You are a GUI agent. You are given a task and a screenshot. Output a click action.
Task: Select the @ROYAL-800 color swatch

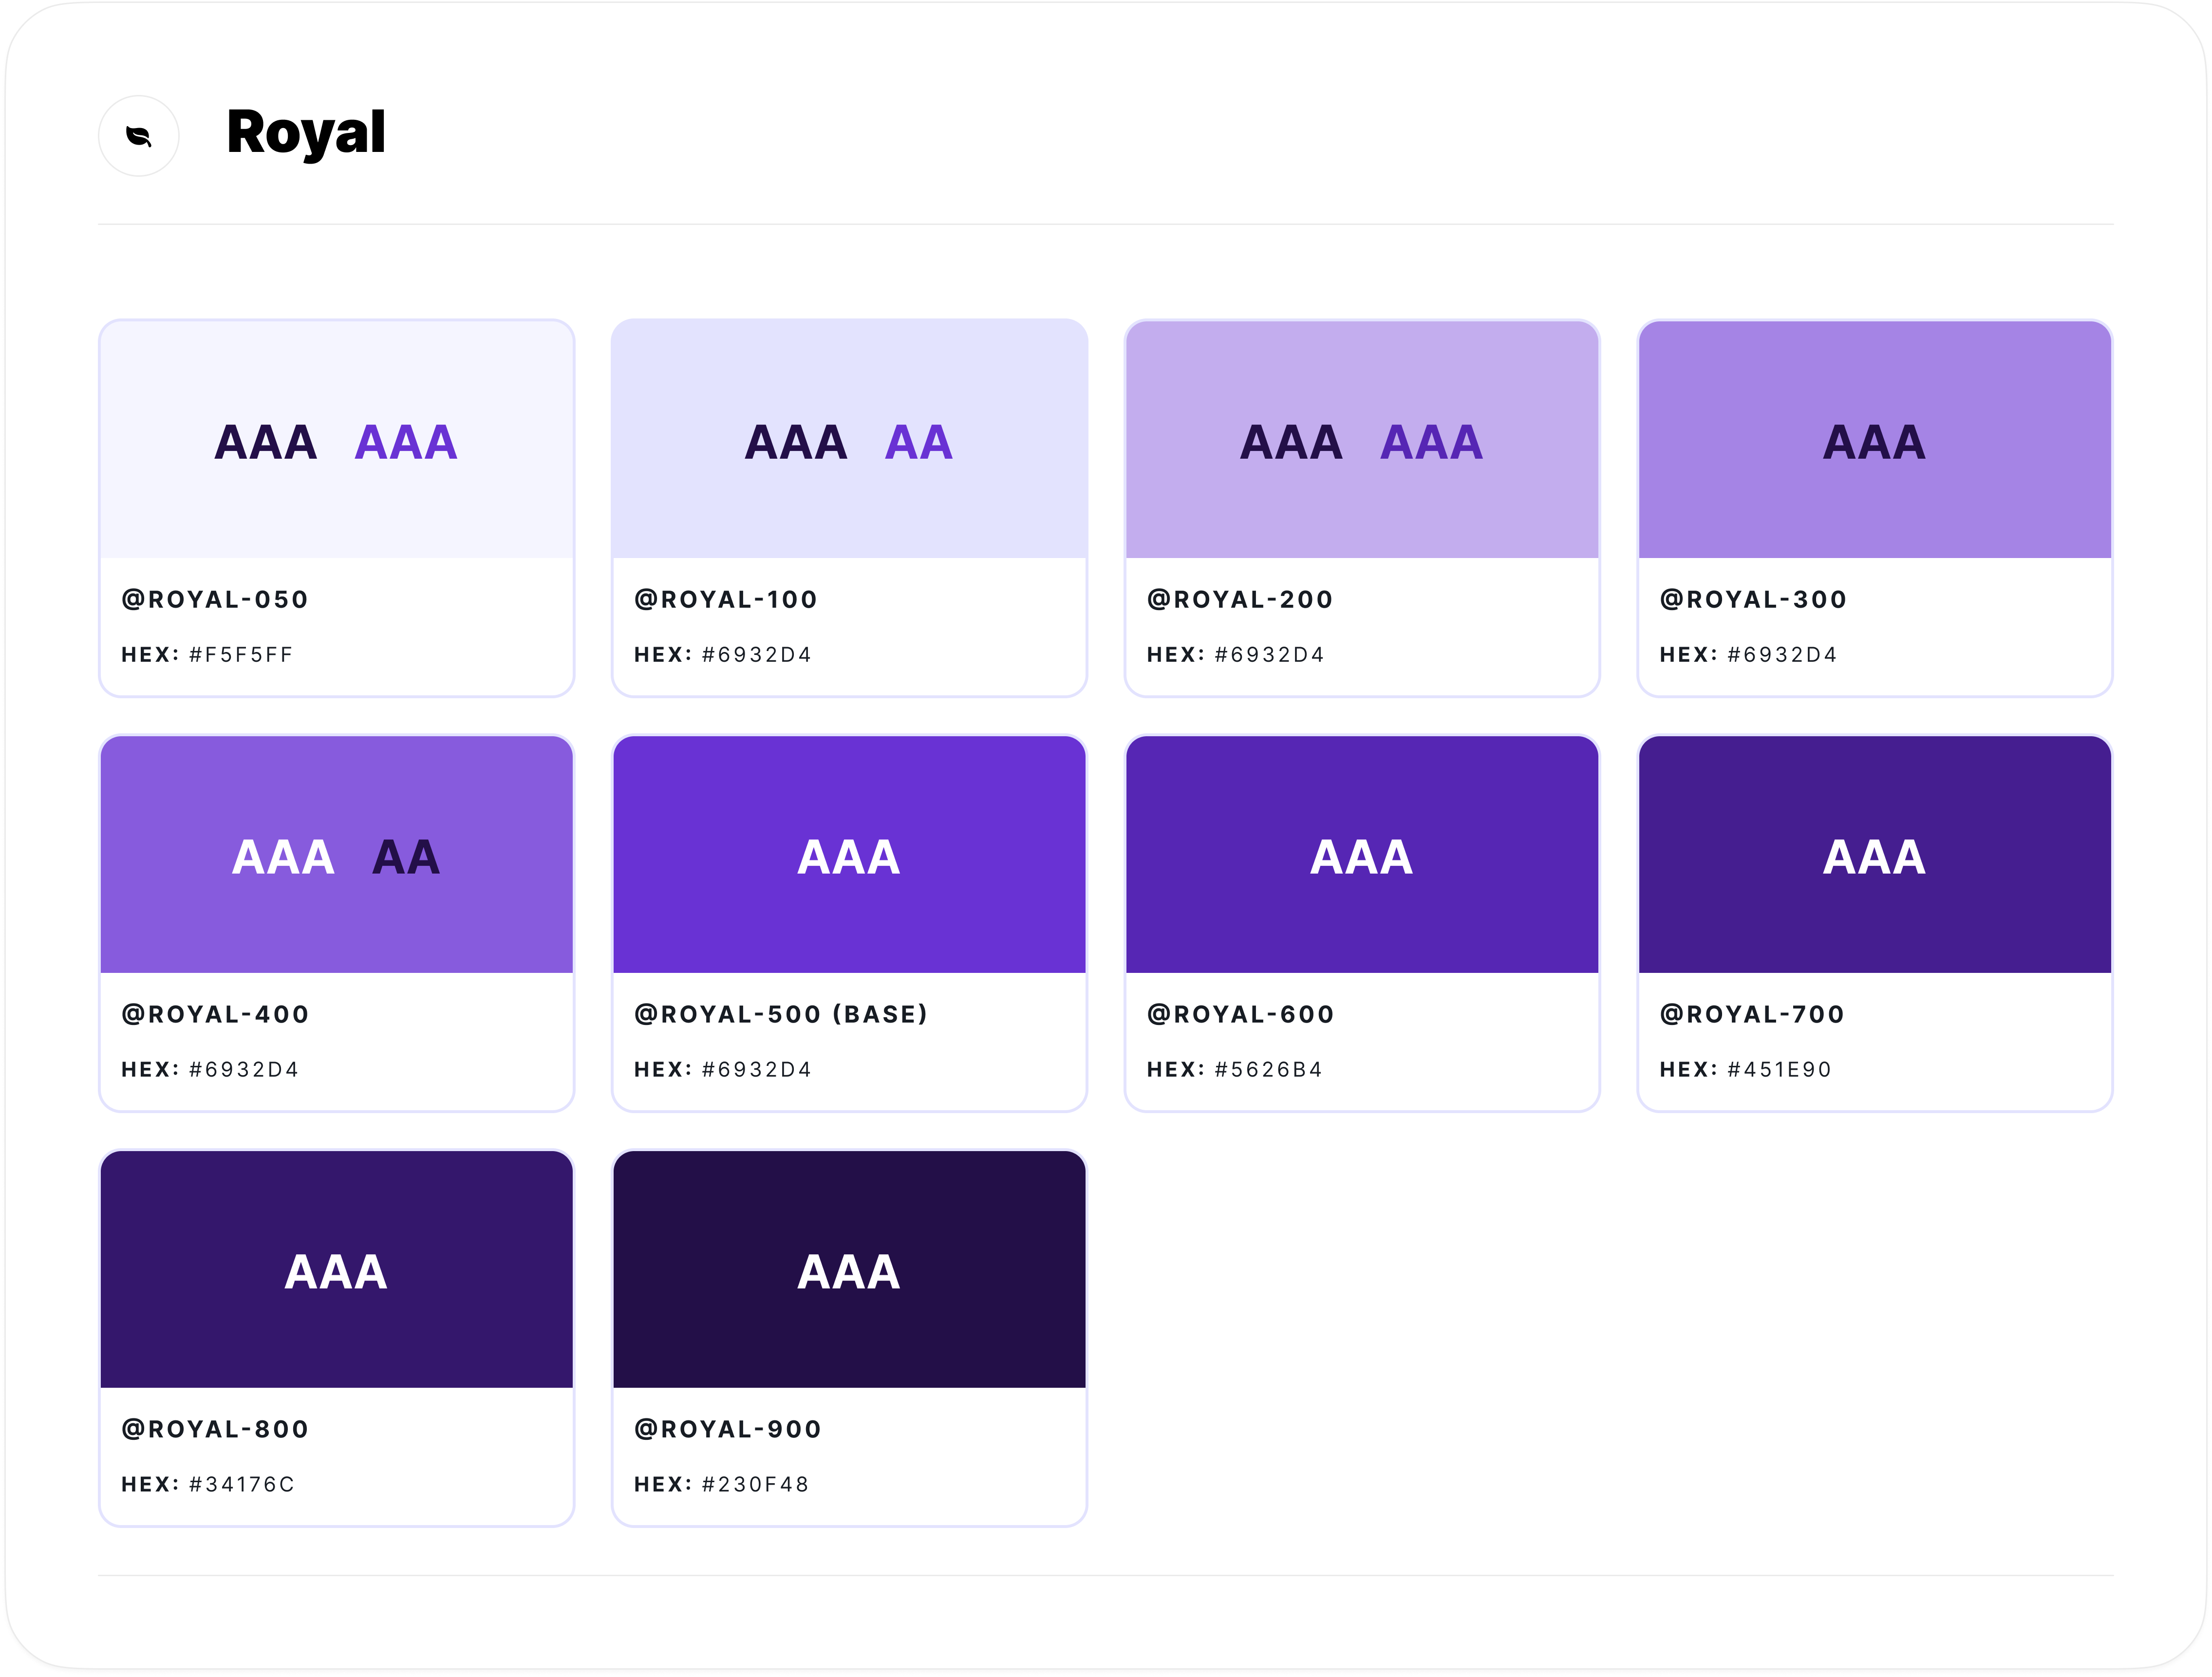click(x=336, y=1270)
